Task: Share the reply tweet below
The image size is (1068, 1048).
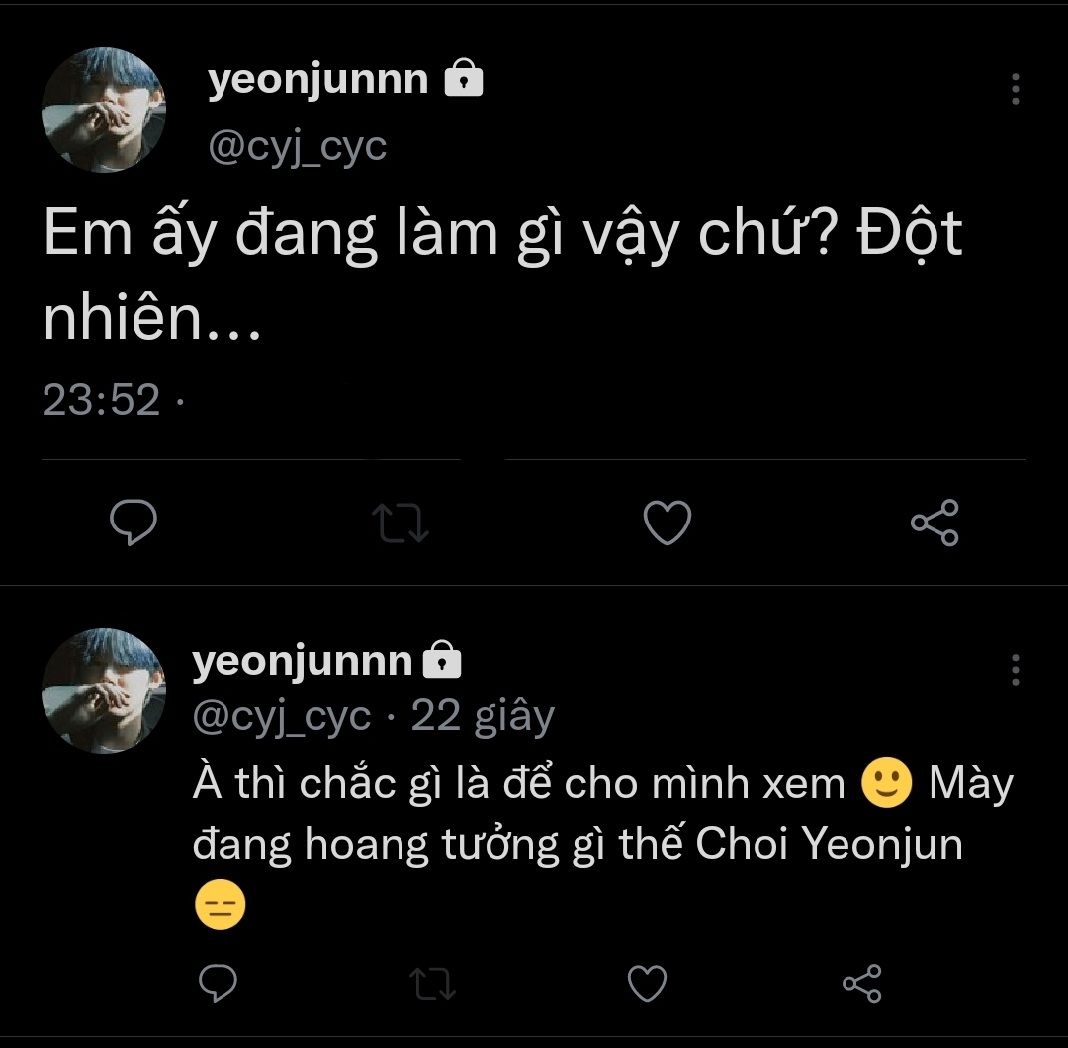Action: click(x=862, y=984)
